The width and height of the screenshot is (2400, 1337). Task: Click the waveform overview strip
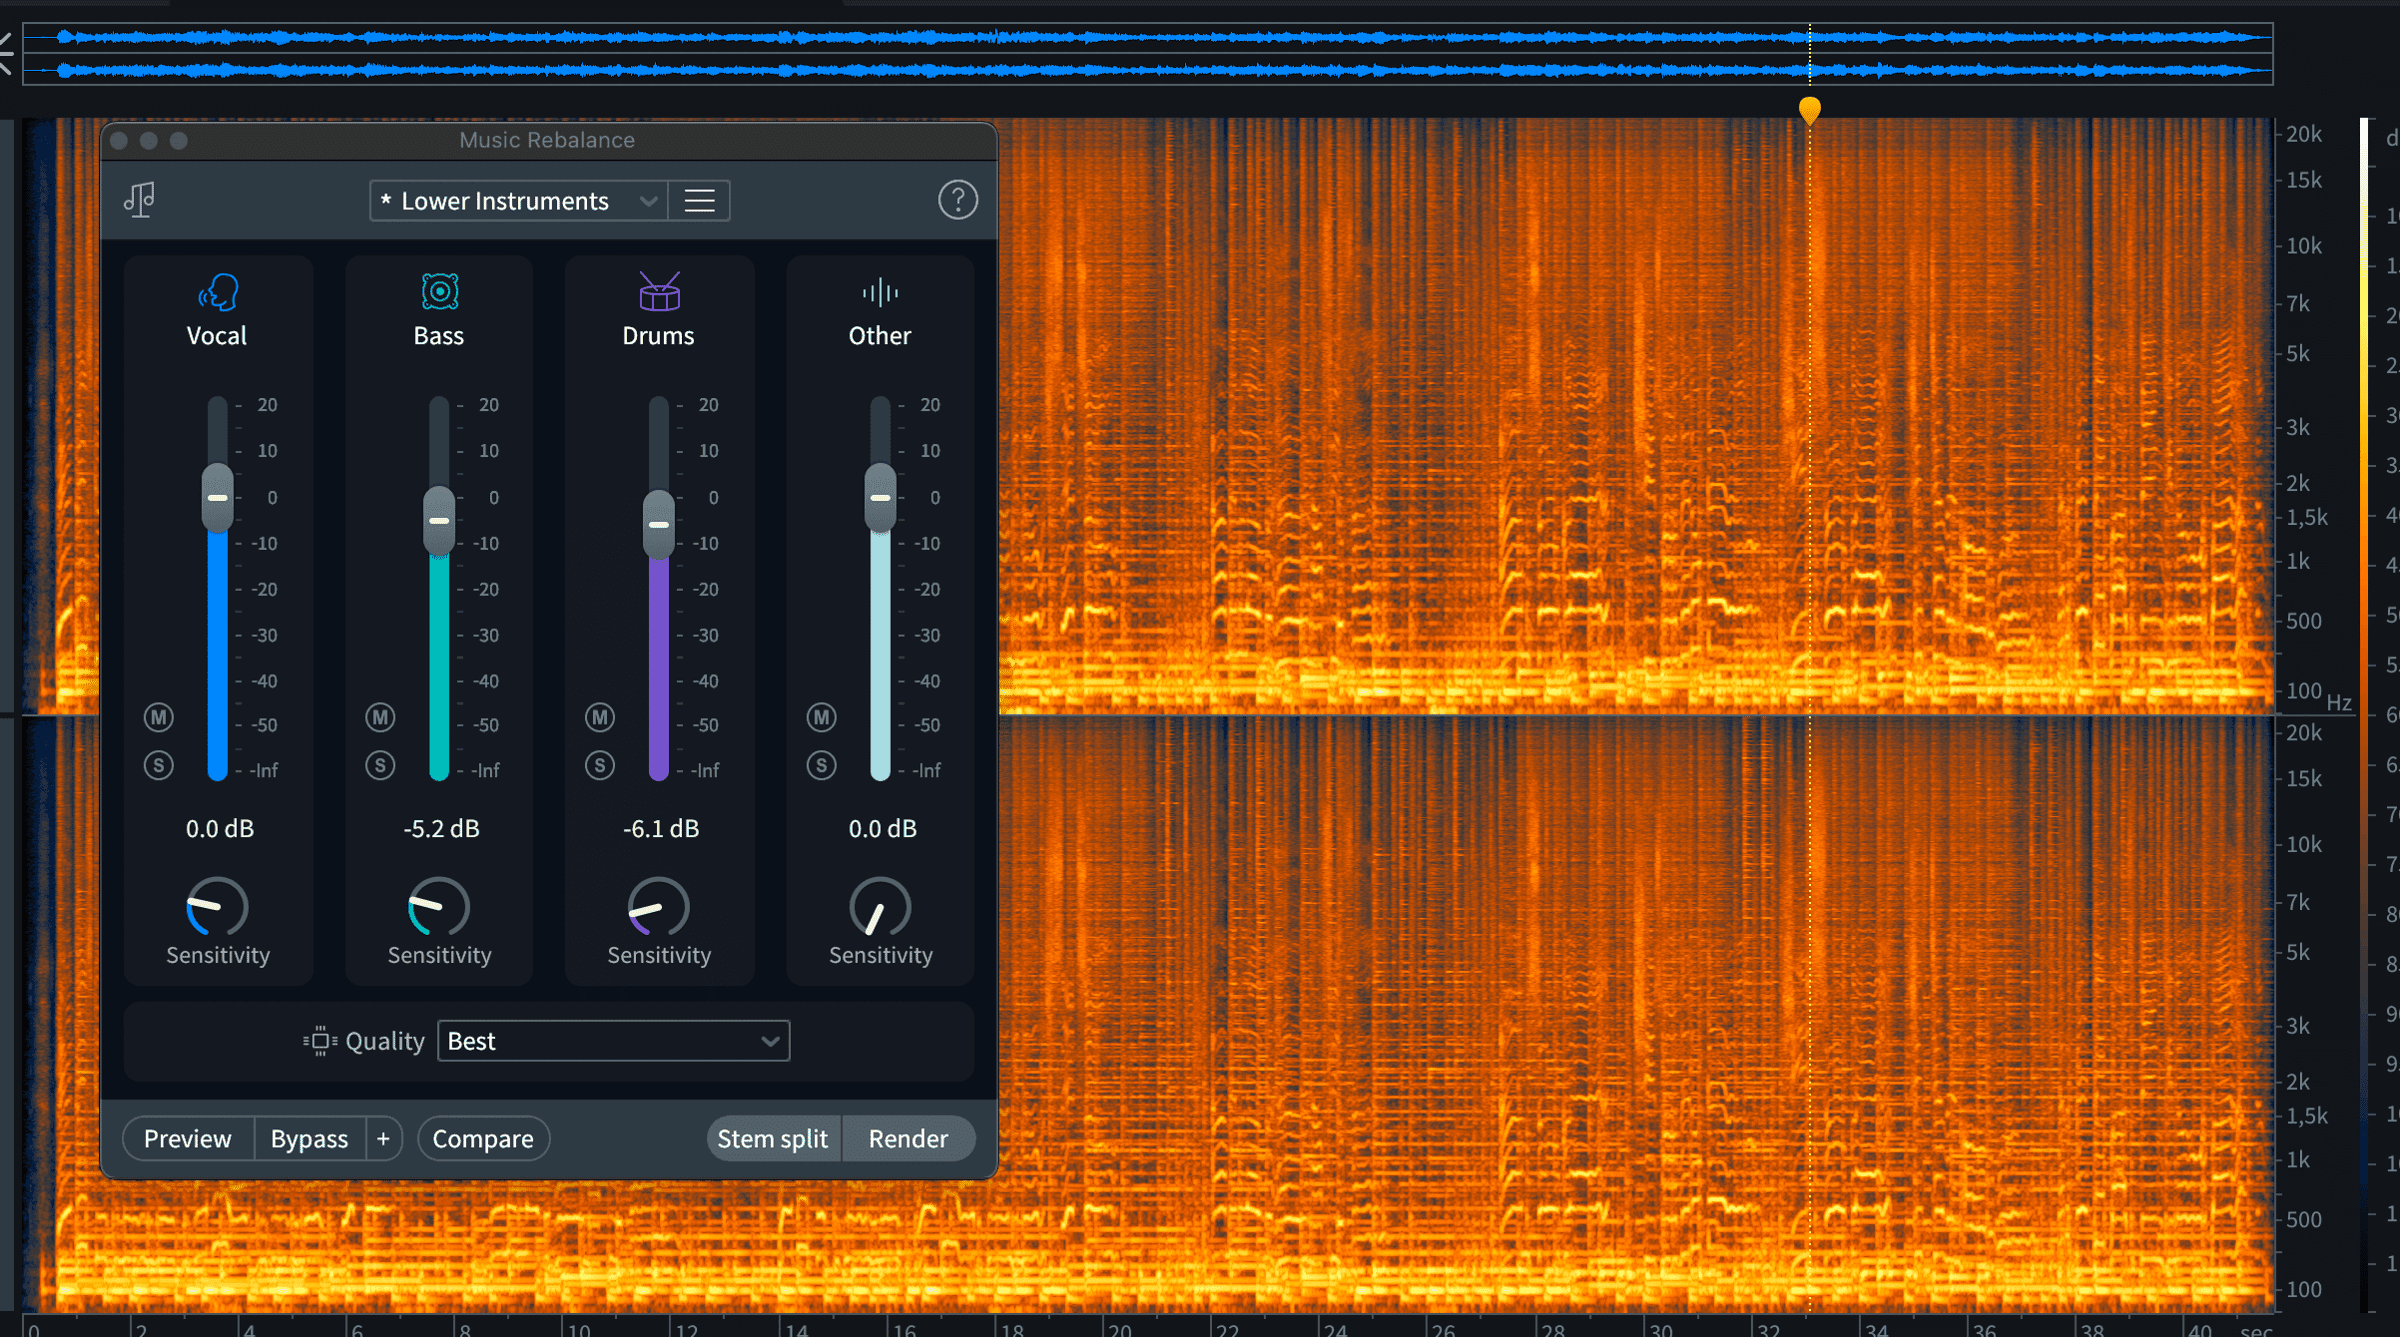[x=1148, y=54]
